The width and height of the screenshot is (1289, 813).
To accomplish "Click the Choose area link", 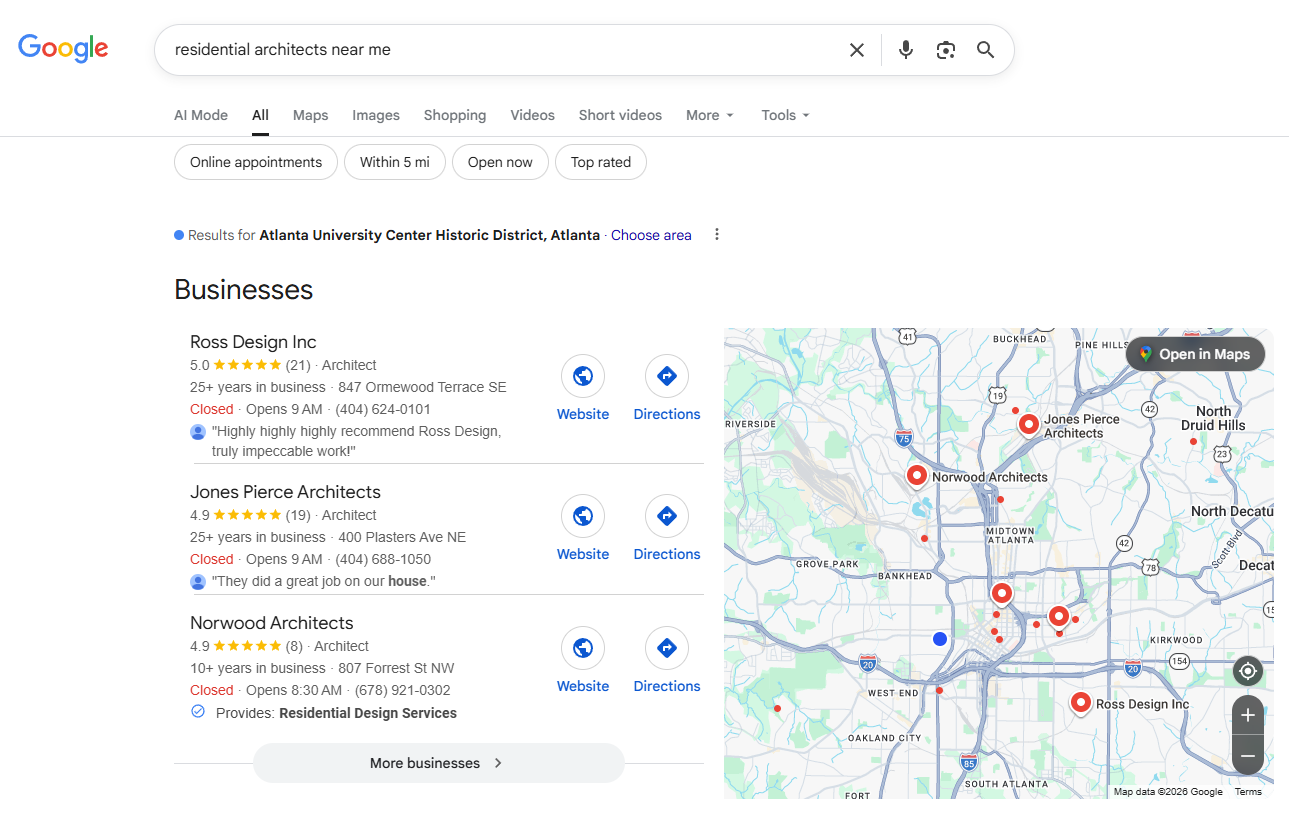I will coord(651,235).
